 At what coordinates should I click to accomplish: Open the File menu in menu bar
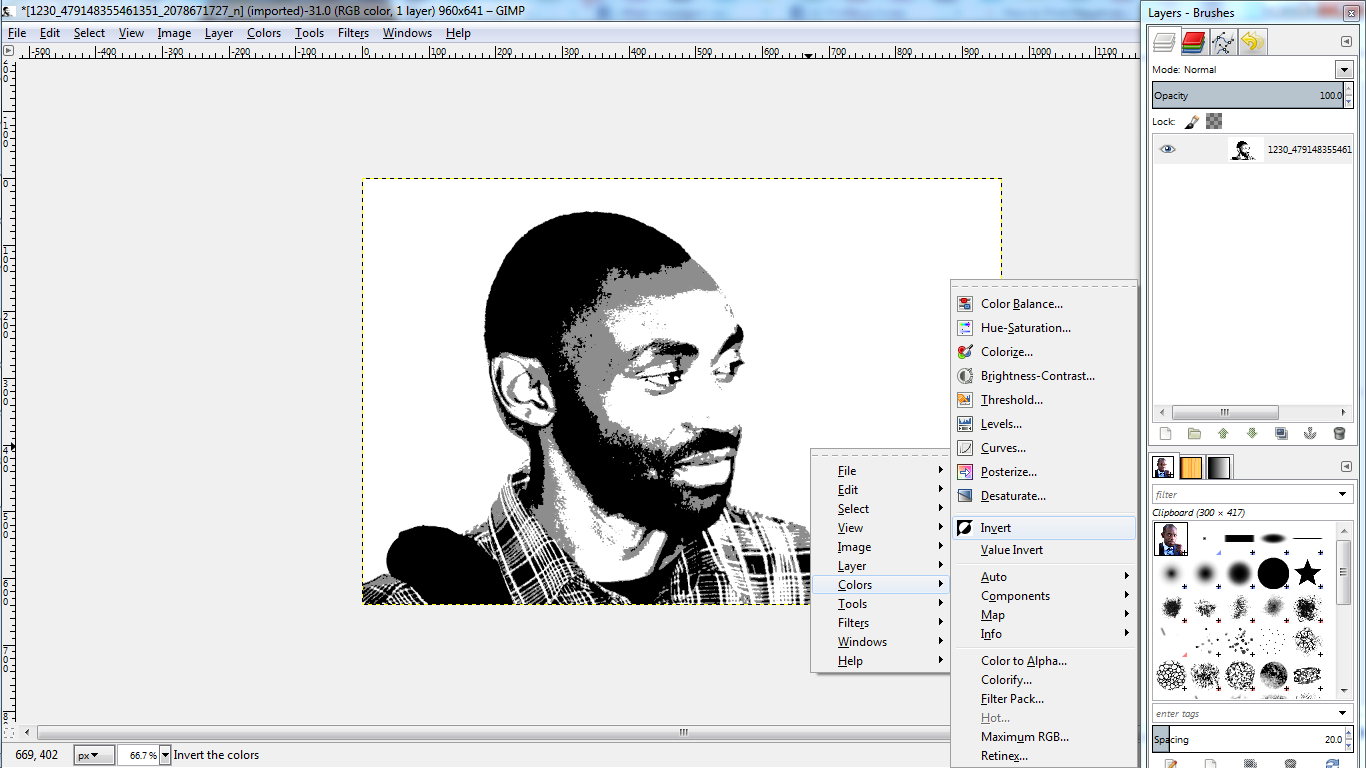(x=17, y=33)
